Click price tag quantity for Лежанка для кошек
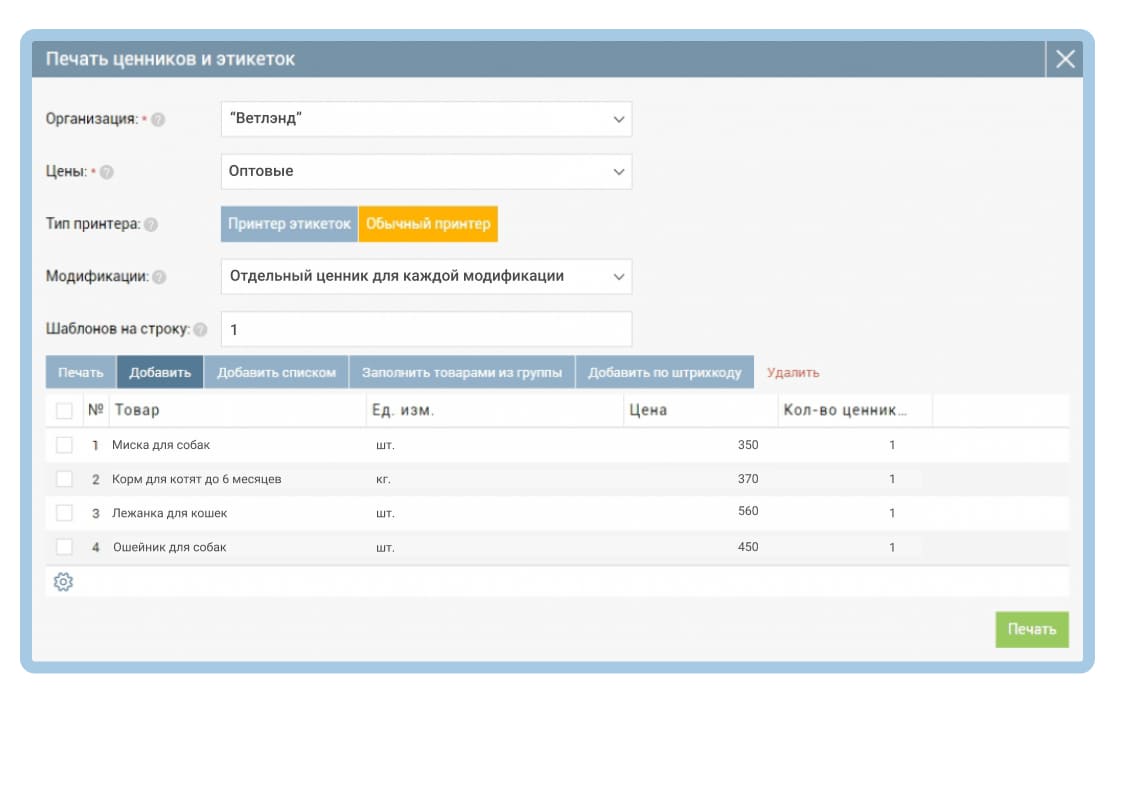This screenshot has height=810, width=1127. [892, 513]
